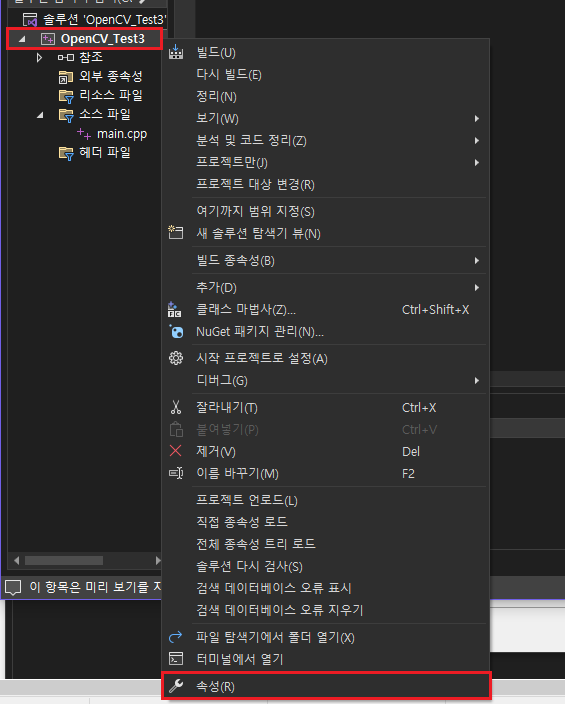This screenshot has height=704, width=565.
Task: Select 검색 데이터베이스 오류 지우기
Action: click(326, 610)
